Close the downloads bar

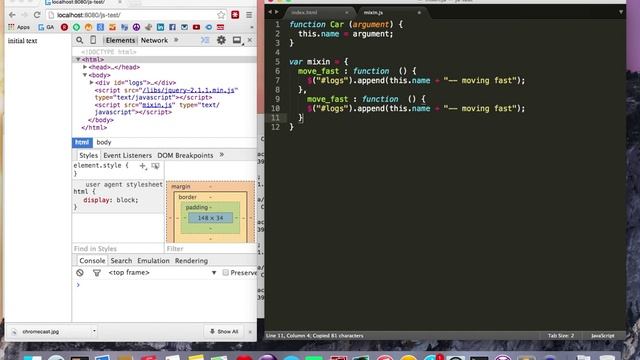250,332
